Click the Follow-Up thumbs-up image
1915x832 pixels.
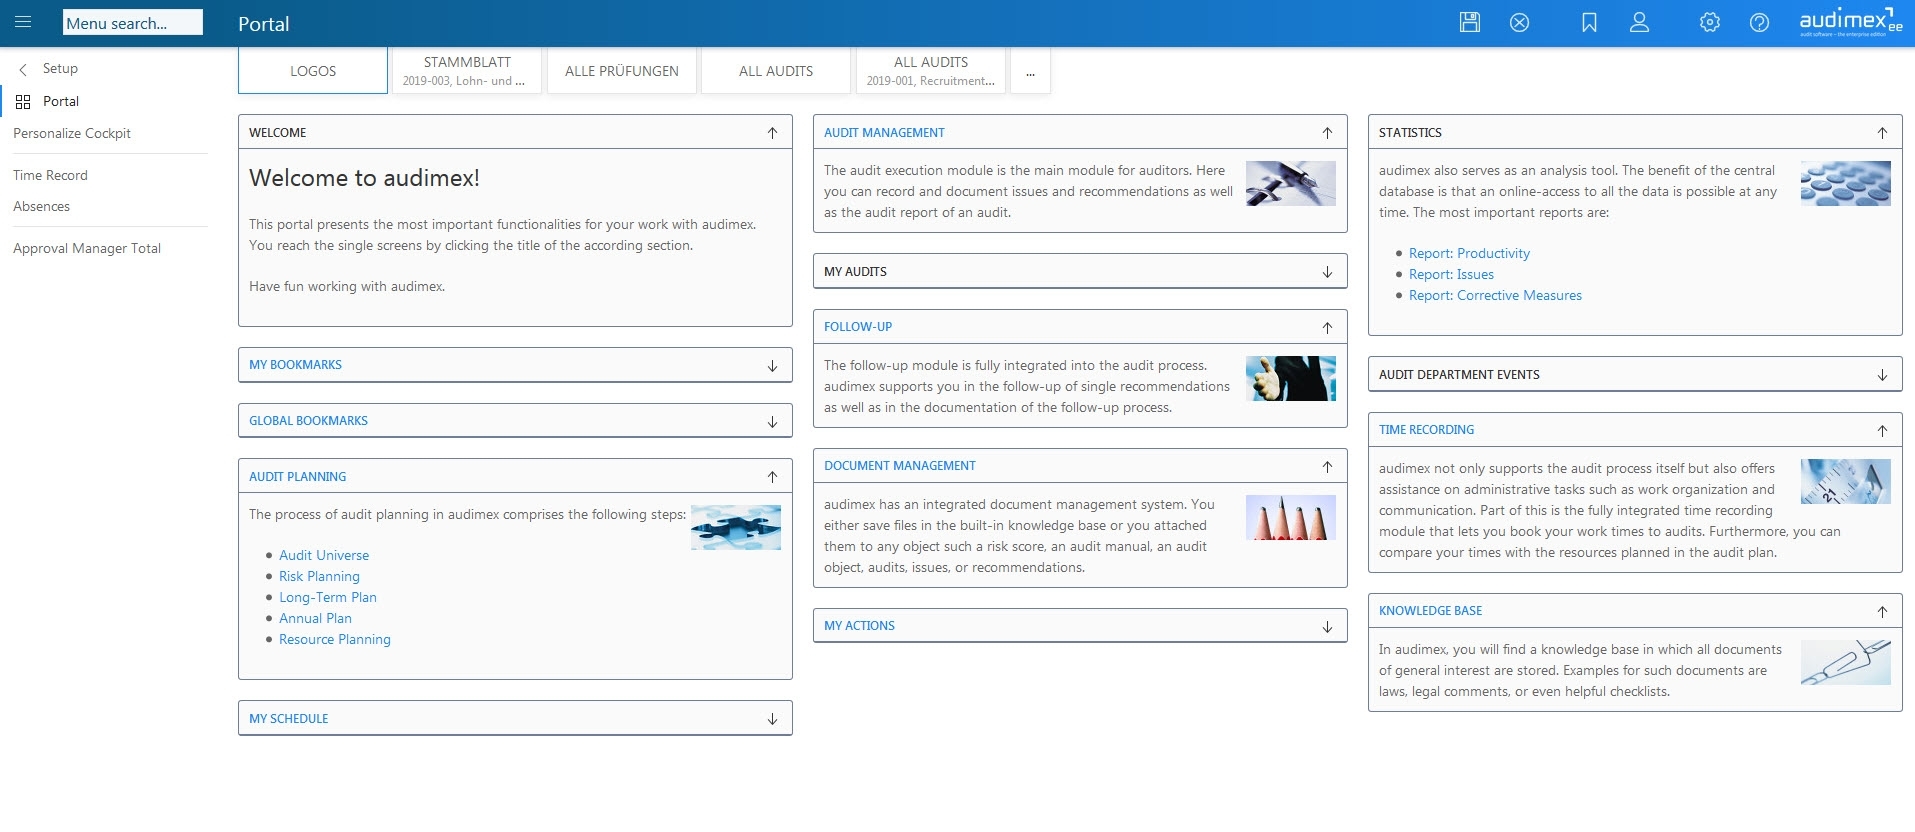1290,378
